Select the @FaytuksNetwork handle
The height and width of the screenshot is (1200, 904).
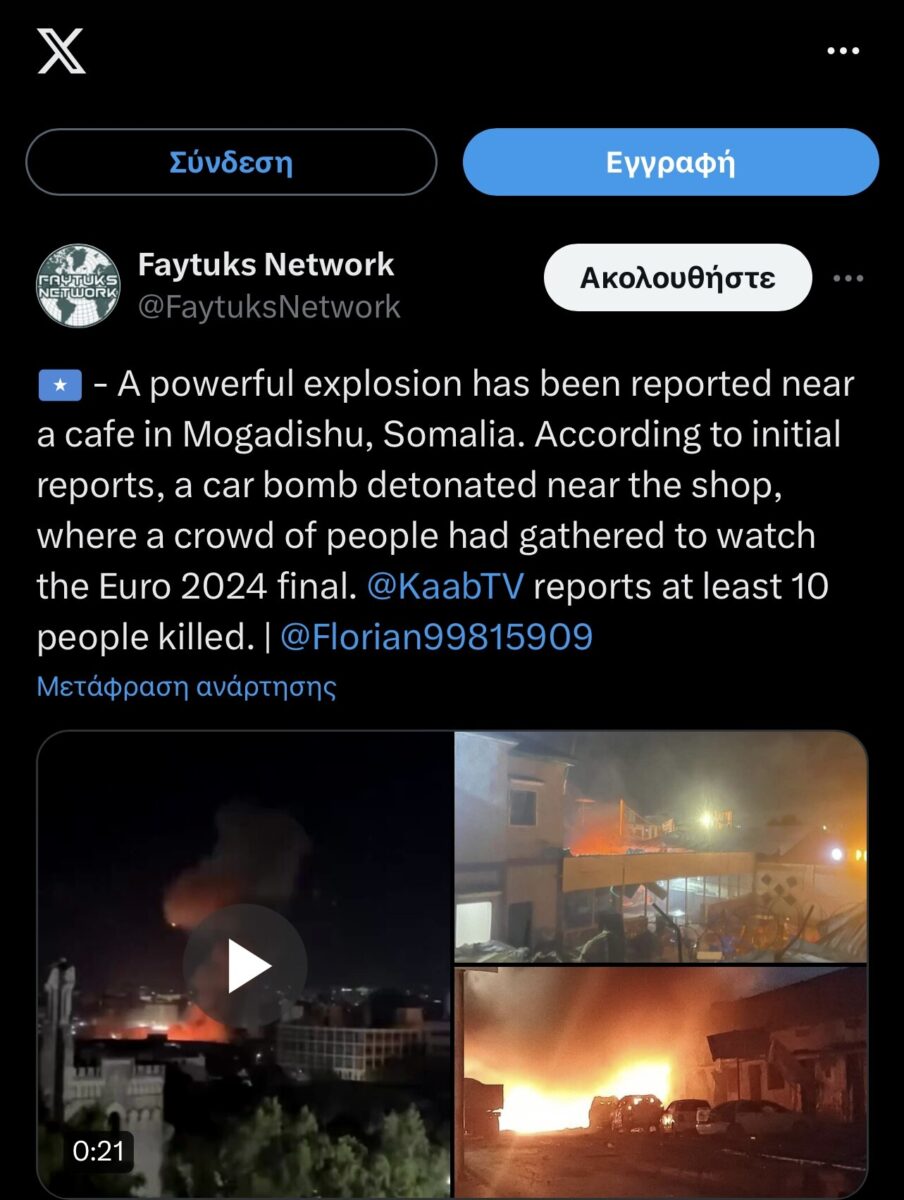pyautogui.click(x=269, y=307)
